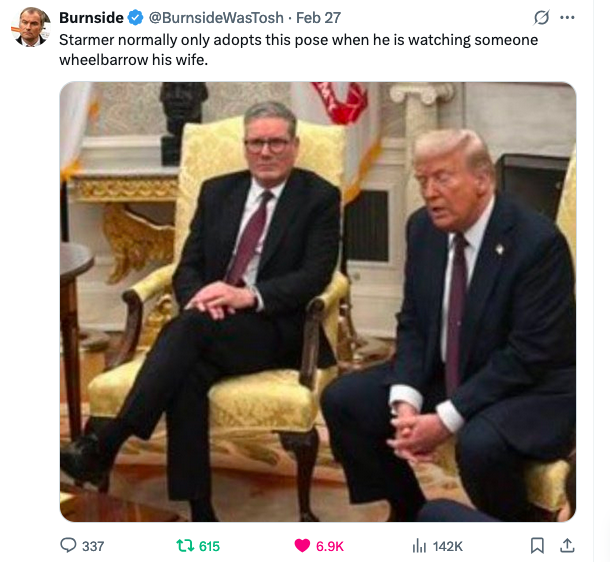This screenshot has height=562, width=610.
Task: Open the Feb 27 timestamp link
Action: (318, 18)
